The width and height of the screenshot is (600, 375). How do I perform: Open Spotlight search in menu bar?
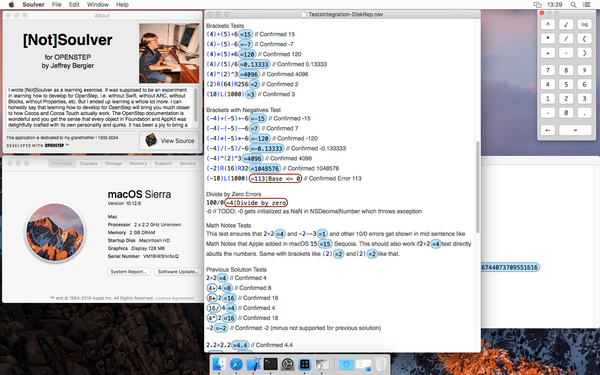pyautogui.click(x=573, y=5)
